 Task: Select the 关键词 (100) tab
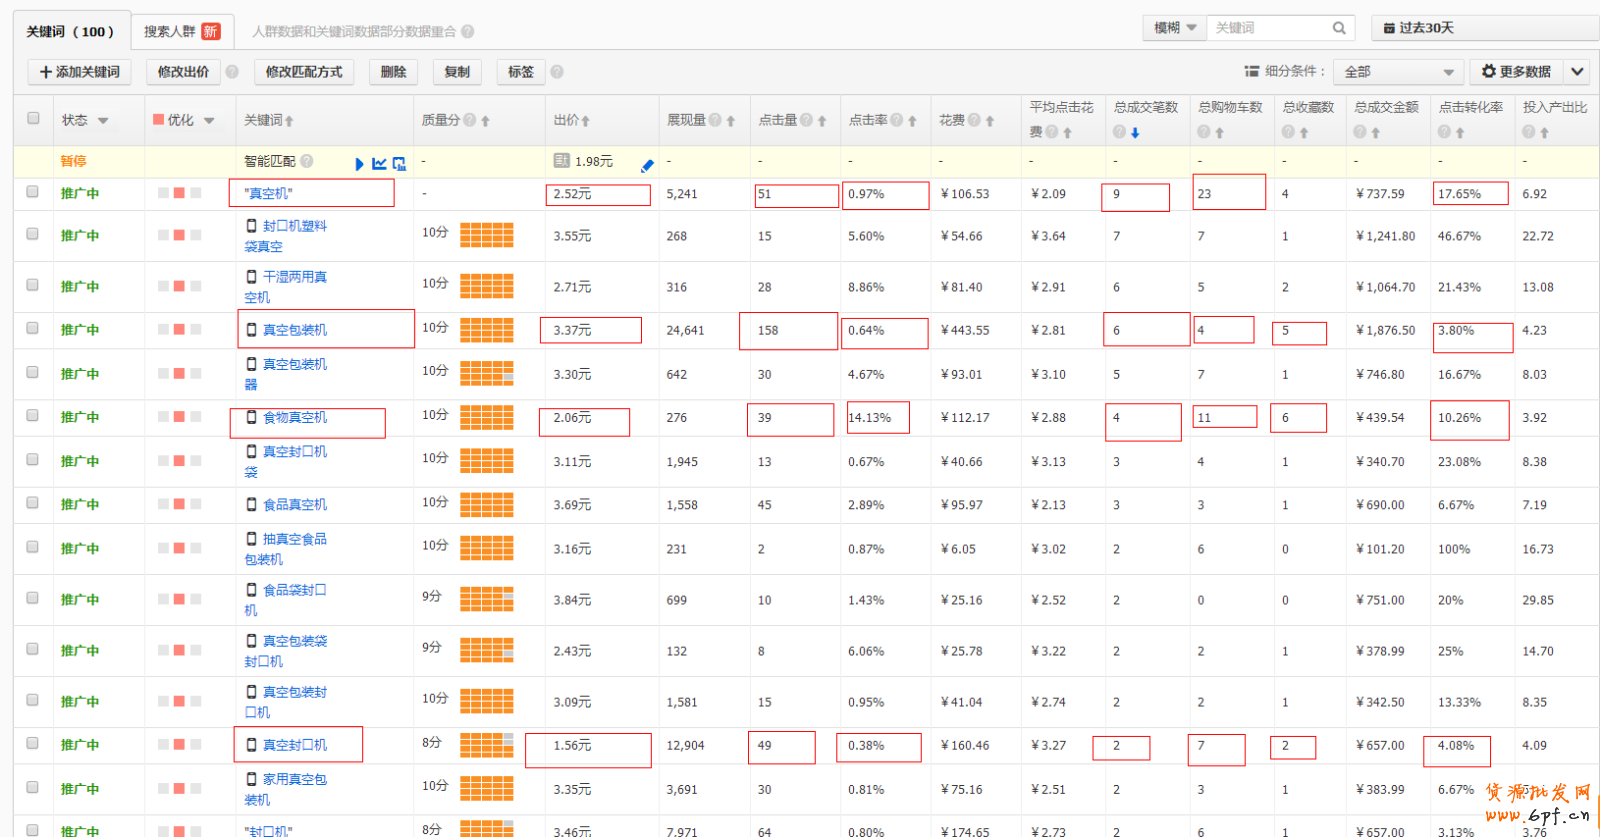71,32
